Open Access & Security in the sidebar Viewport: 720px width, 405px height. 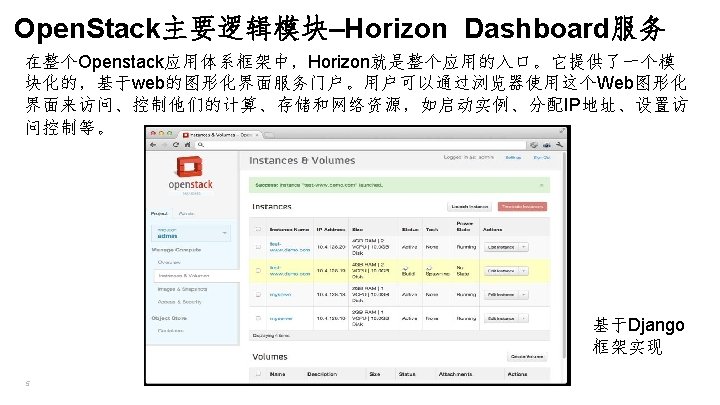(x=180, y=302)
